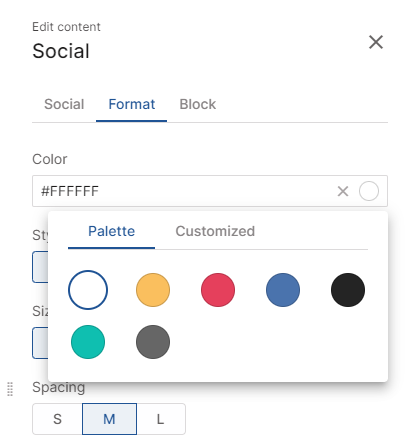Choose the yellow-orange palette swatch

tap(153, 290)
